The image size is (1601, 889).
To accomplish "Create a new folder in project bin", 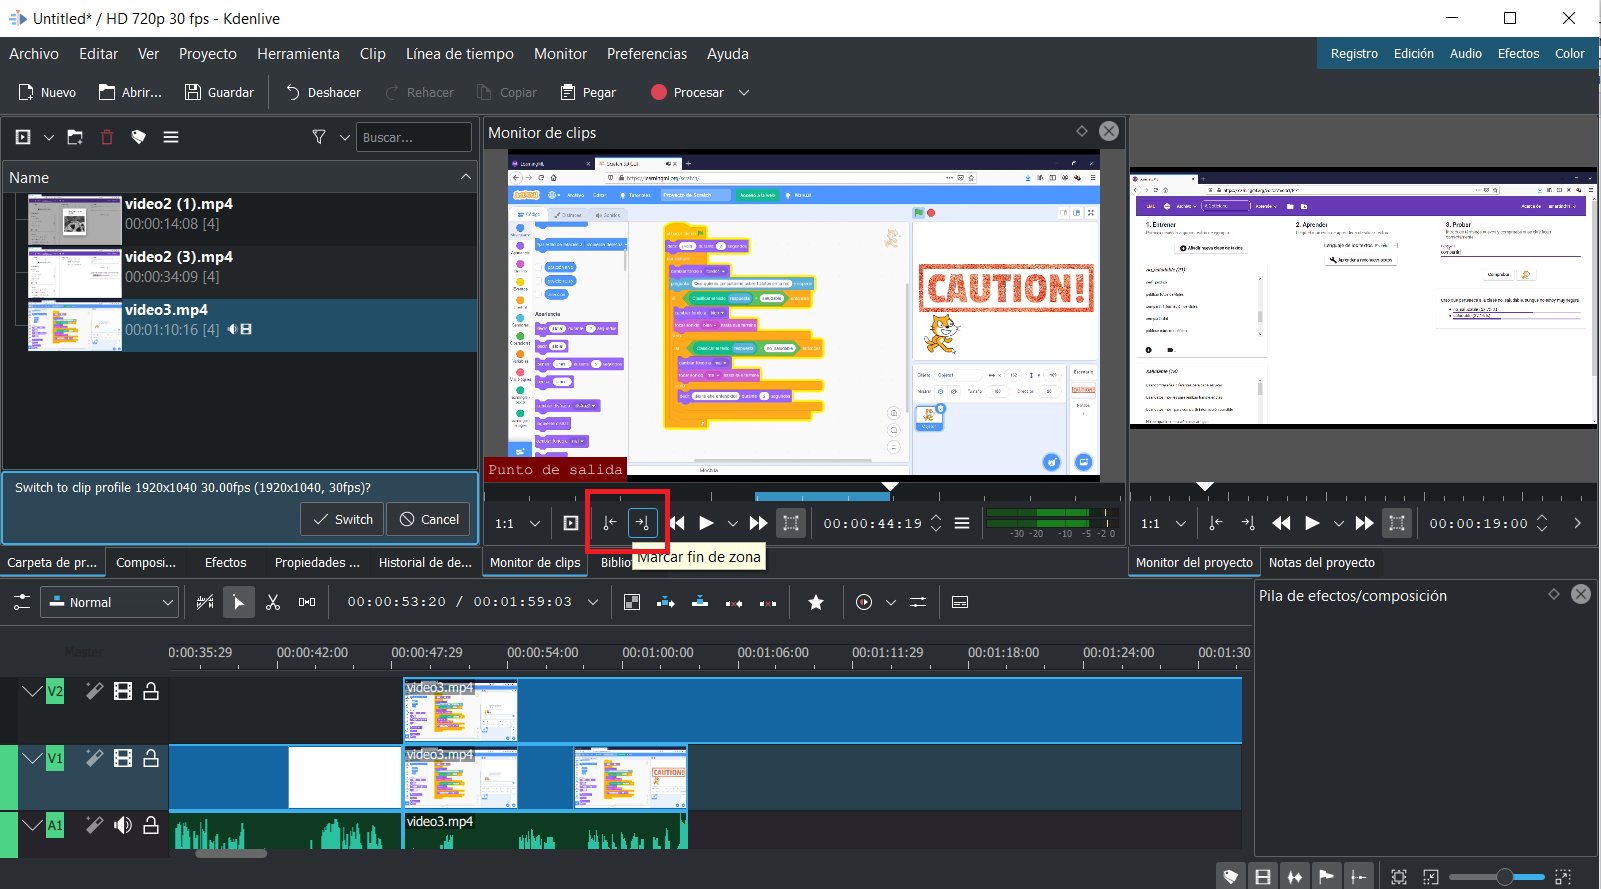I will (x=75, y=137).
